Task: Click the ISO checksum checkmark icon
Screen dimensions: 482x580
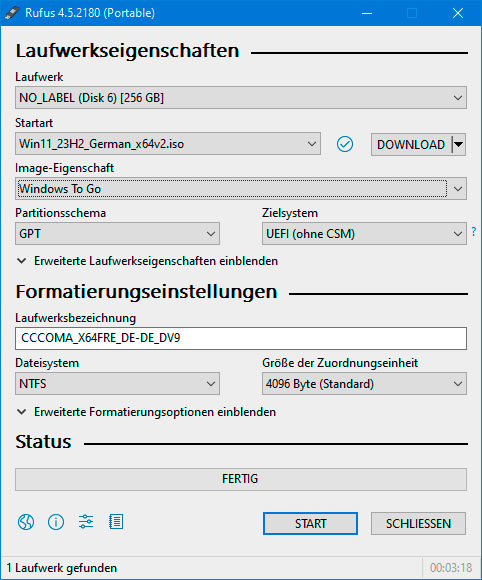Action: click(x=345, y=144)
